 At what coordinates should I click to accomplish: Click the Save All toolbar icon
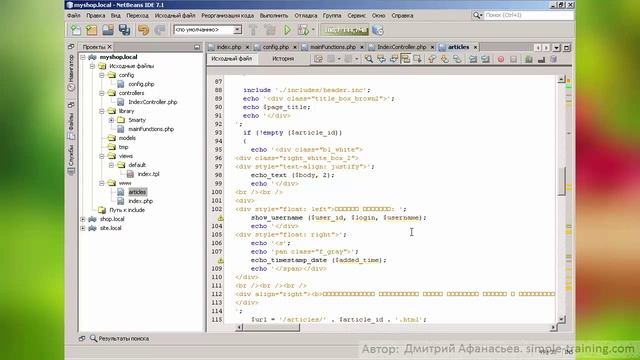coord(124,30)
